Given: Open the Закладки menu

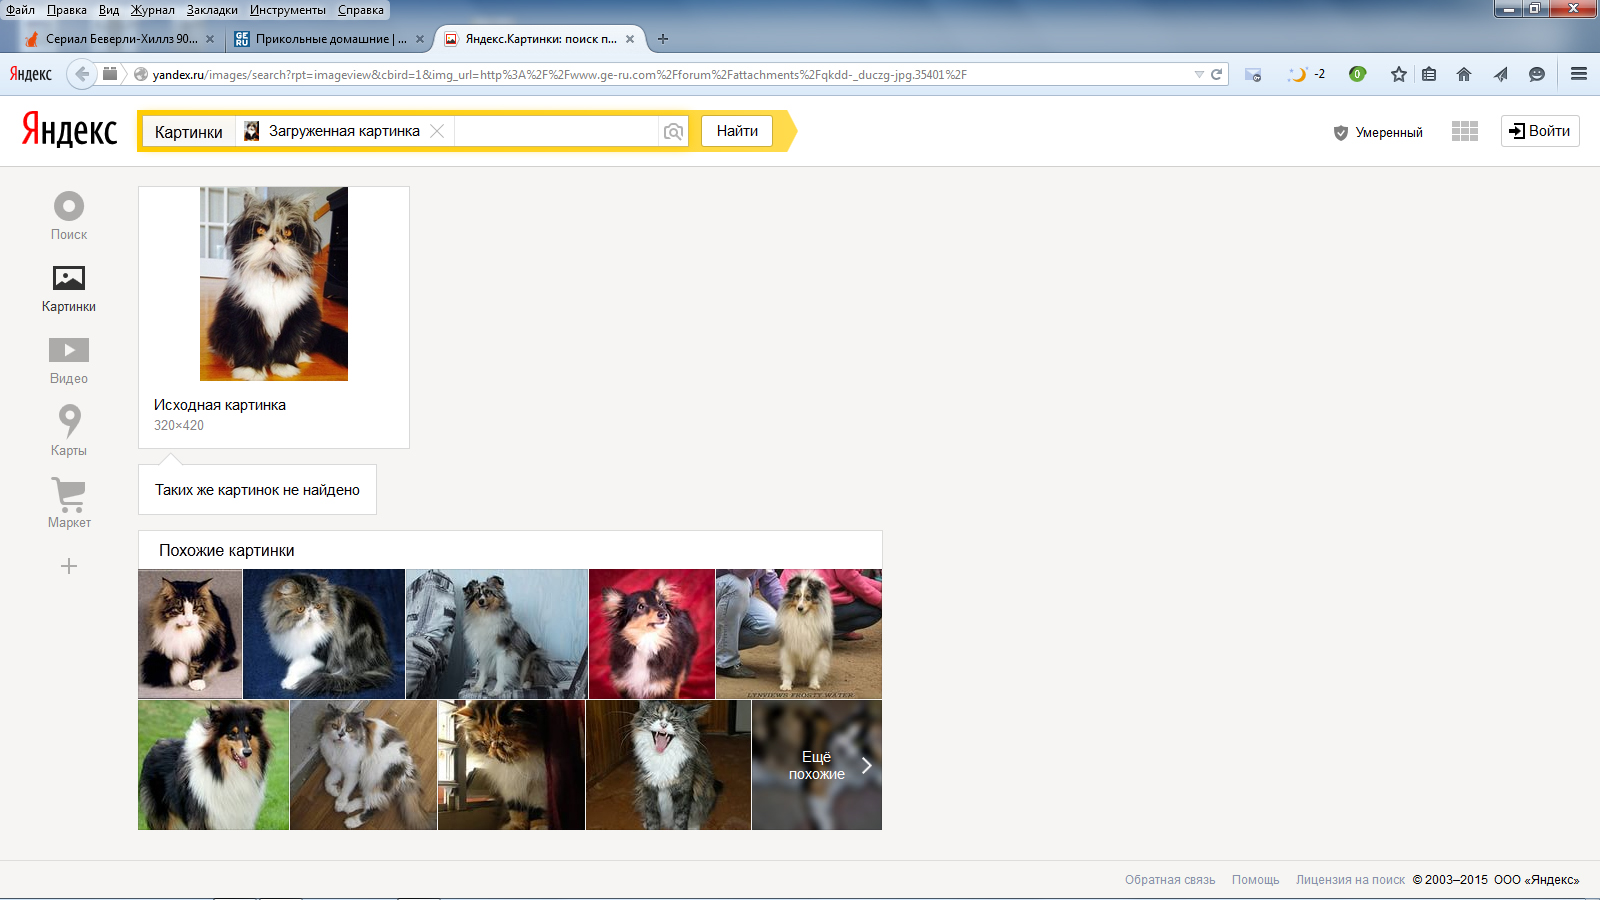Looking at the screenshot, I should pos(212,10).
